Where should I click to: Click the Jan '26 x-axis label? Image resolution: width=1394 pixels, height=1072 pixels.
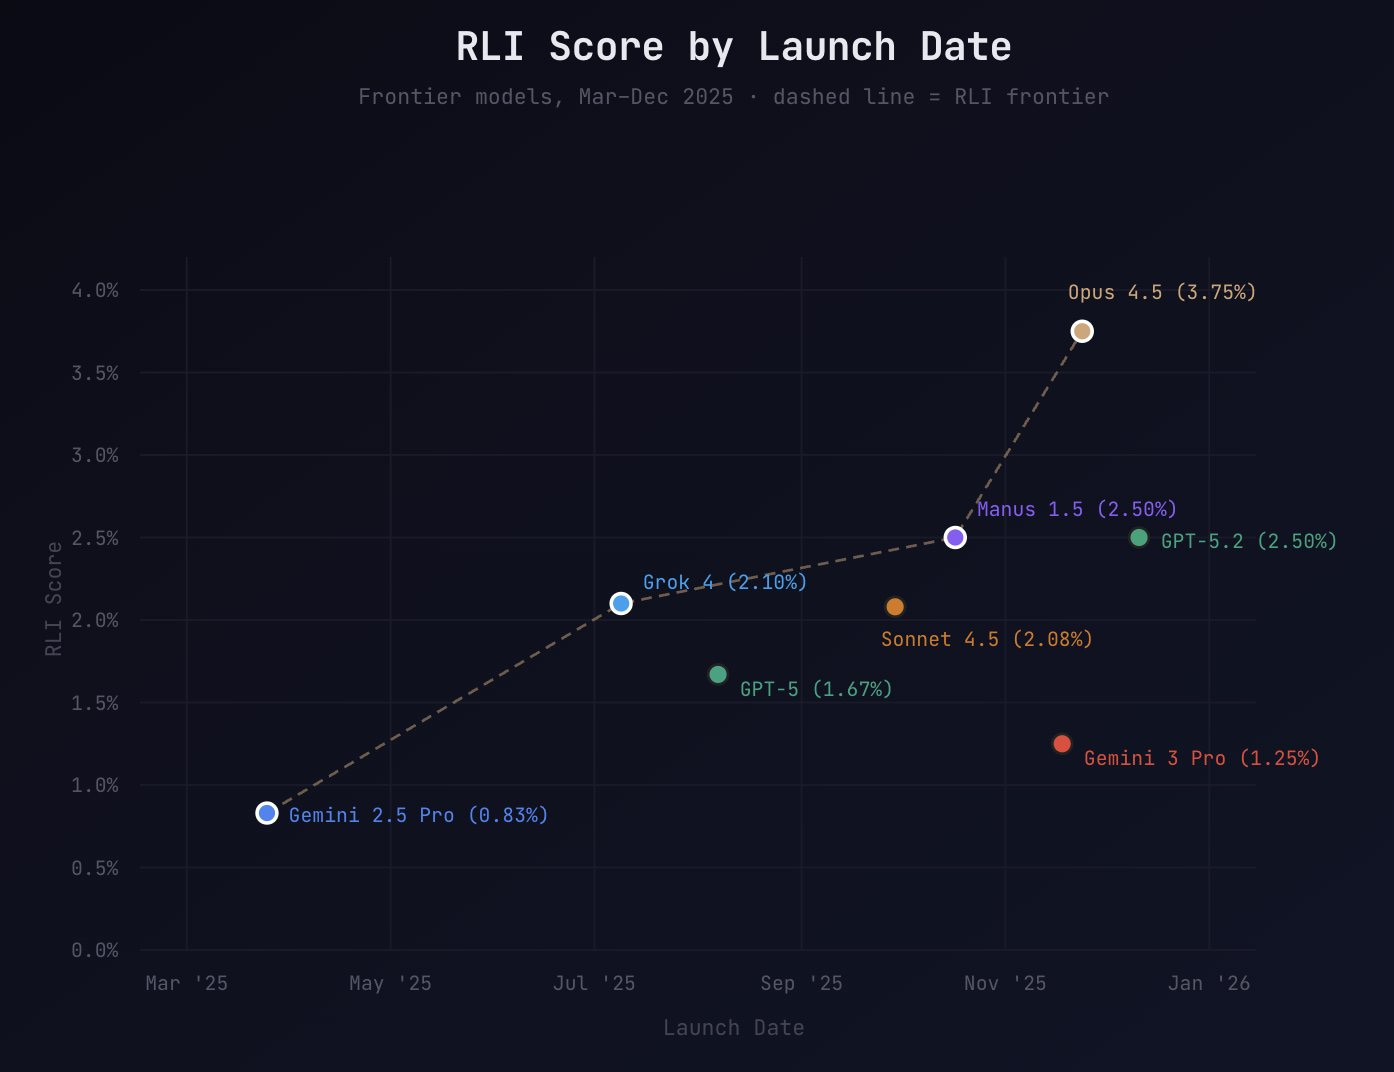click(x=1209, y=983)
